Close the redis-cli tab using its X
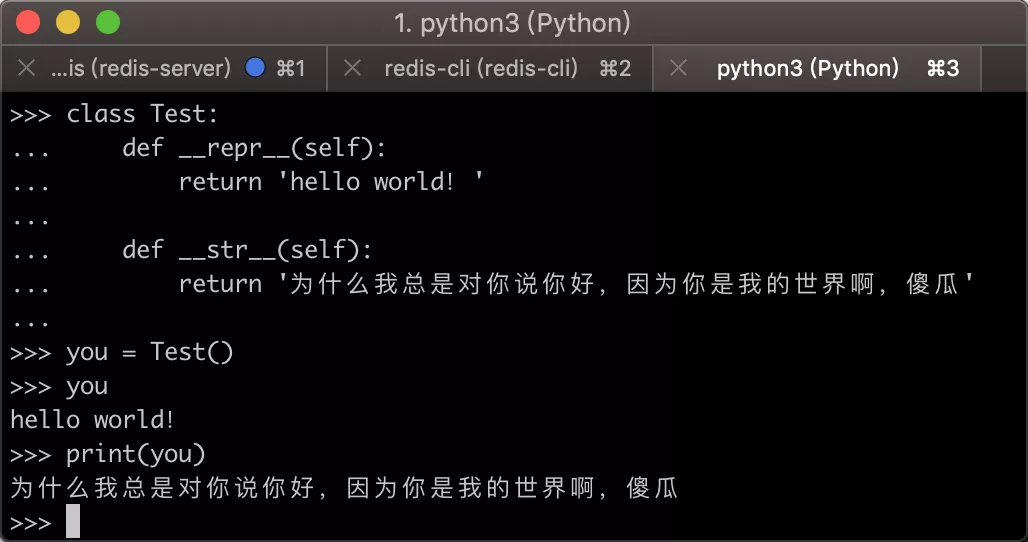The height and width of the screenshot is (542, 1028). [x=352, y=68]
